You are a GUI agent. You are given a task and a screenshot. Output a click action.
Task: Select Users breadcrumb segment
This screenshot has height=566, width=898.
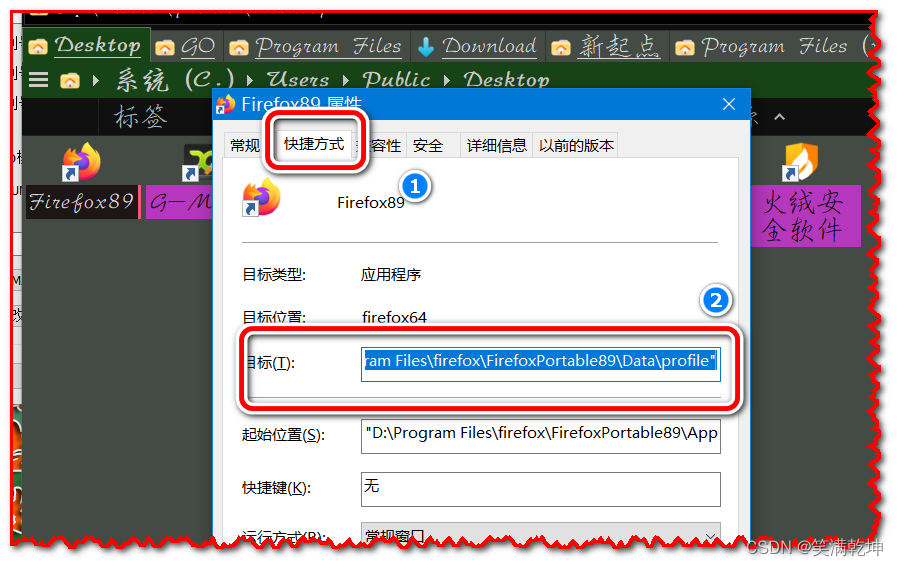[298, 80]
